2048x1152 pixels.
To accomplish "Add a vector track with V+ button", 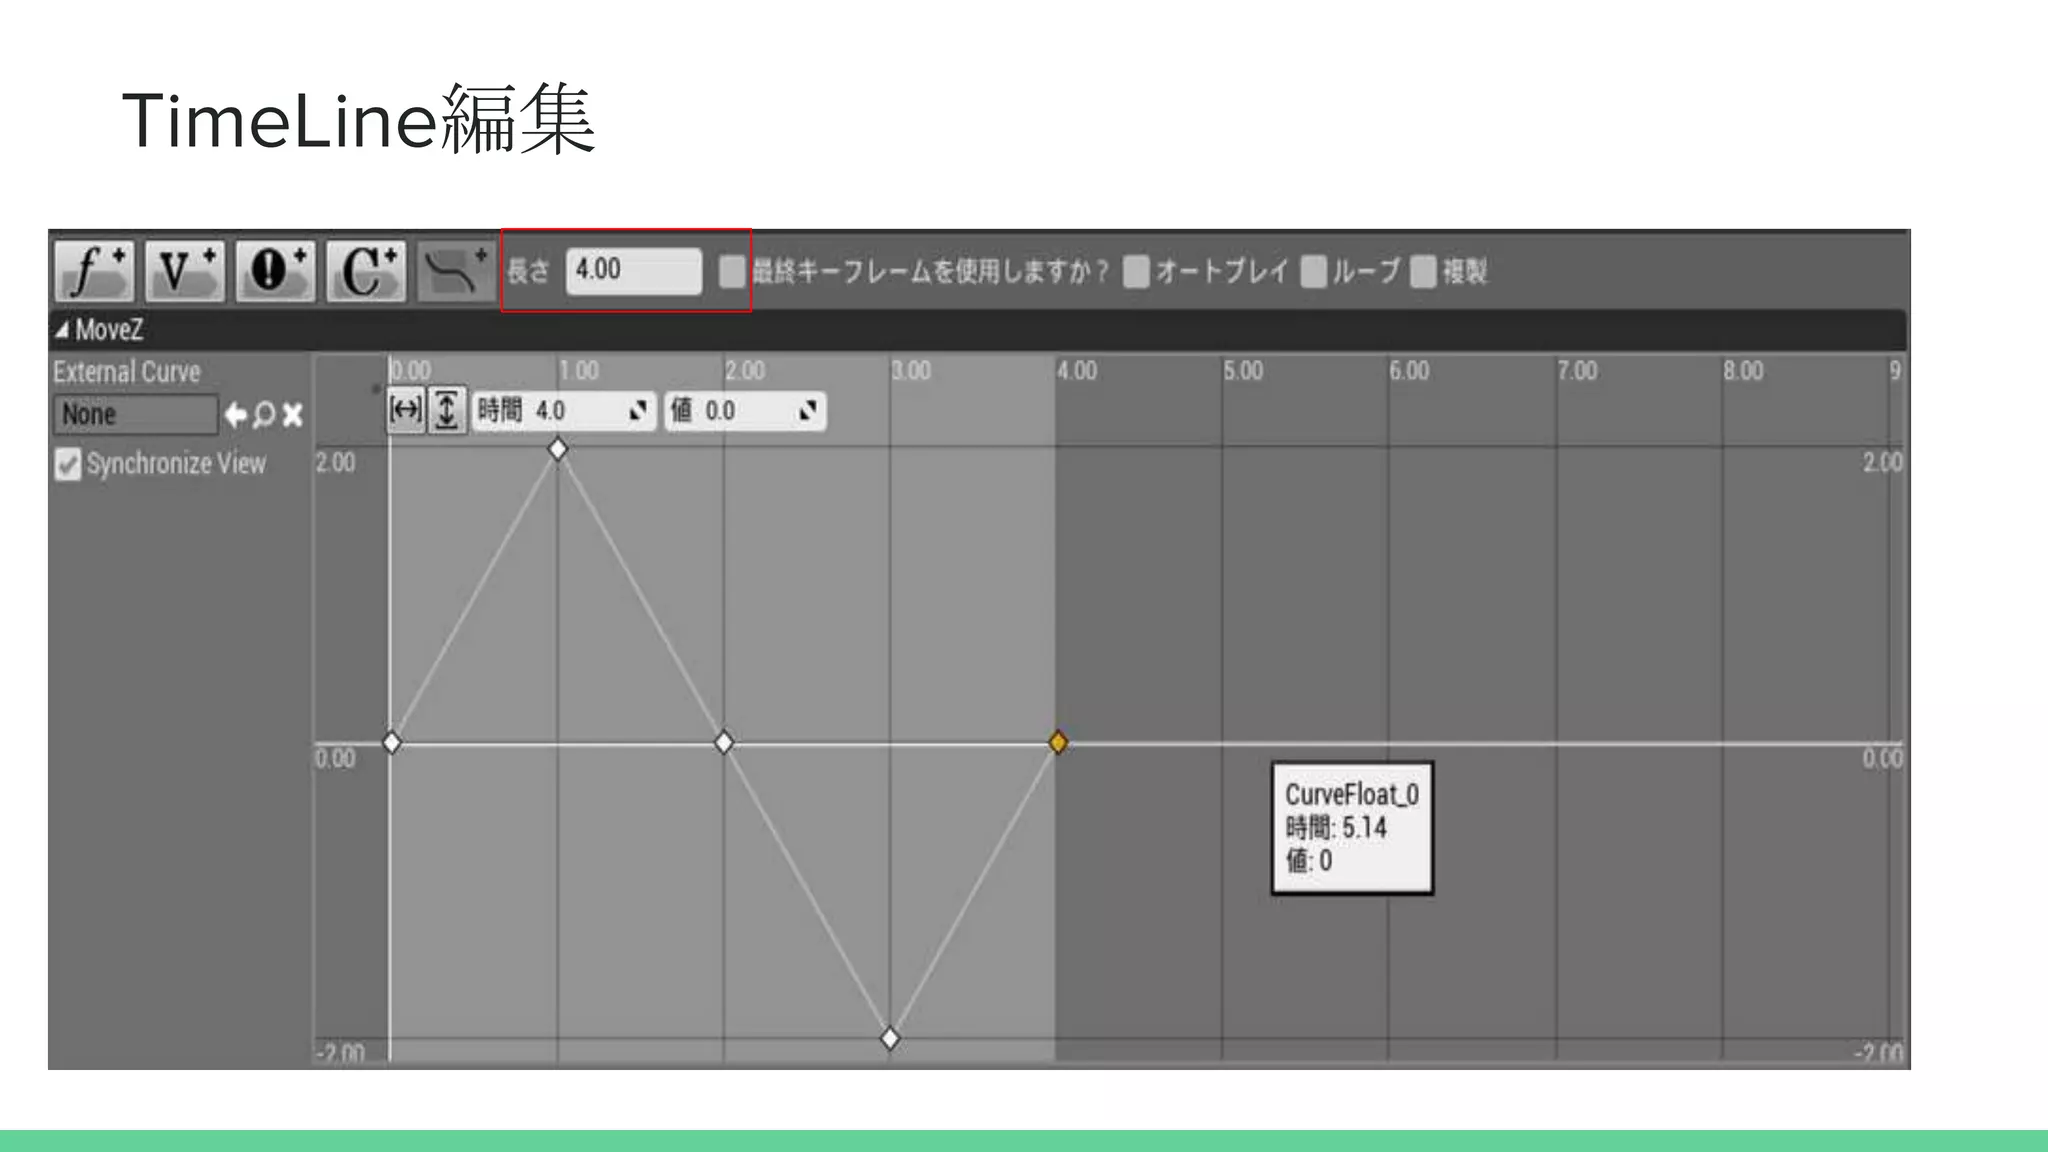I will coord(185,270).
